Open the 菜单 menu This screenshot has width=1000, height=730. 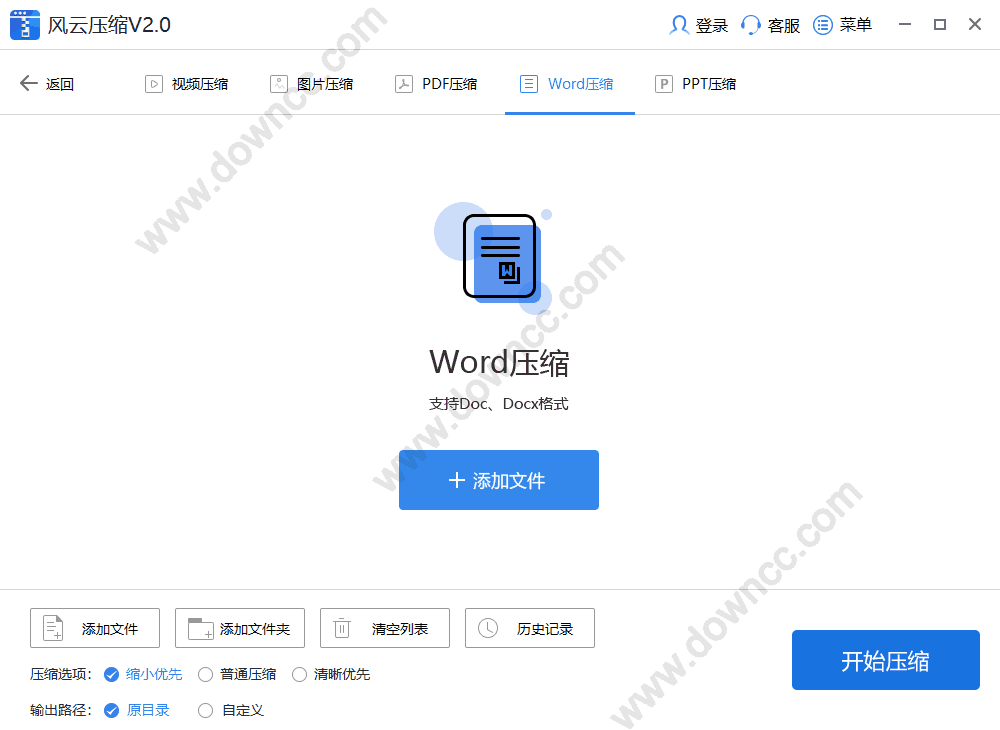(x=820, y=24)
